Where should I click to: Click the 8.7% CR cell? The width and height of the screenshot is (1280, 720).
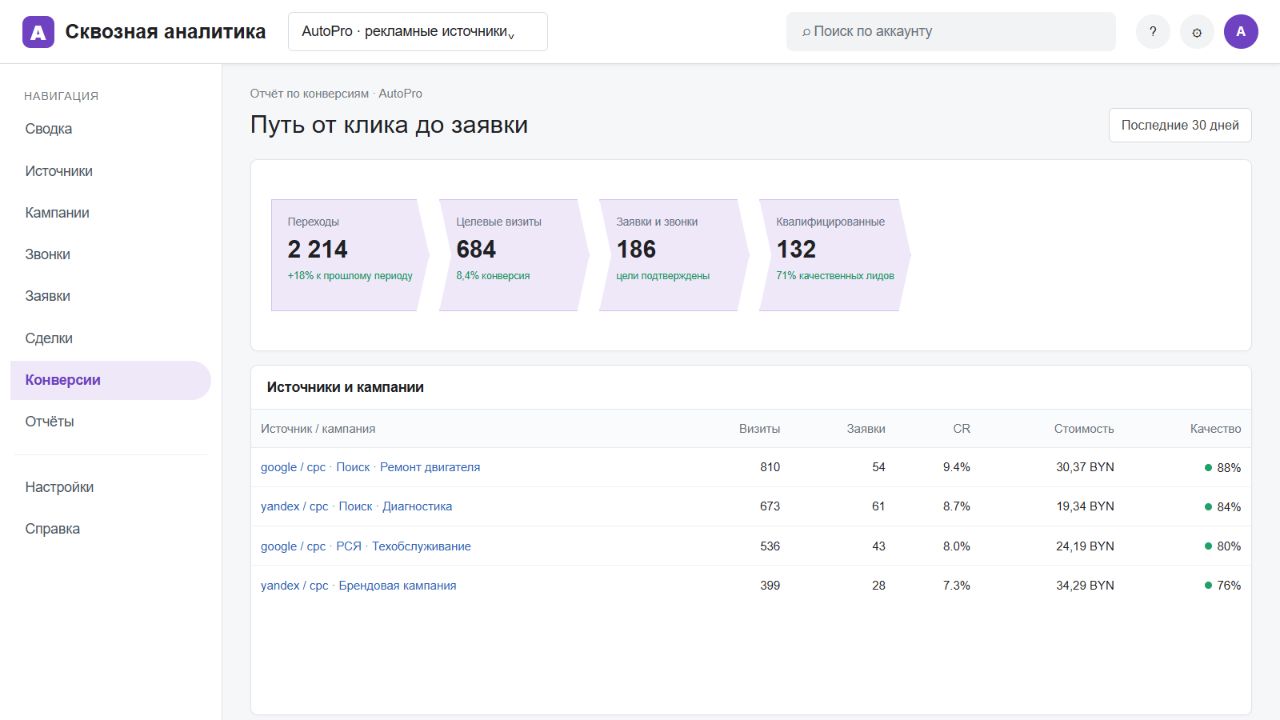click(957, 506)
